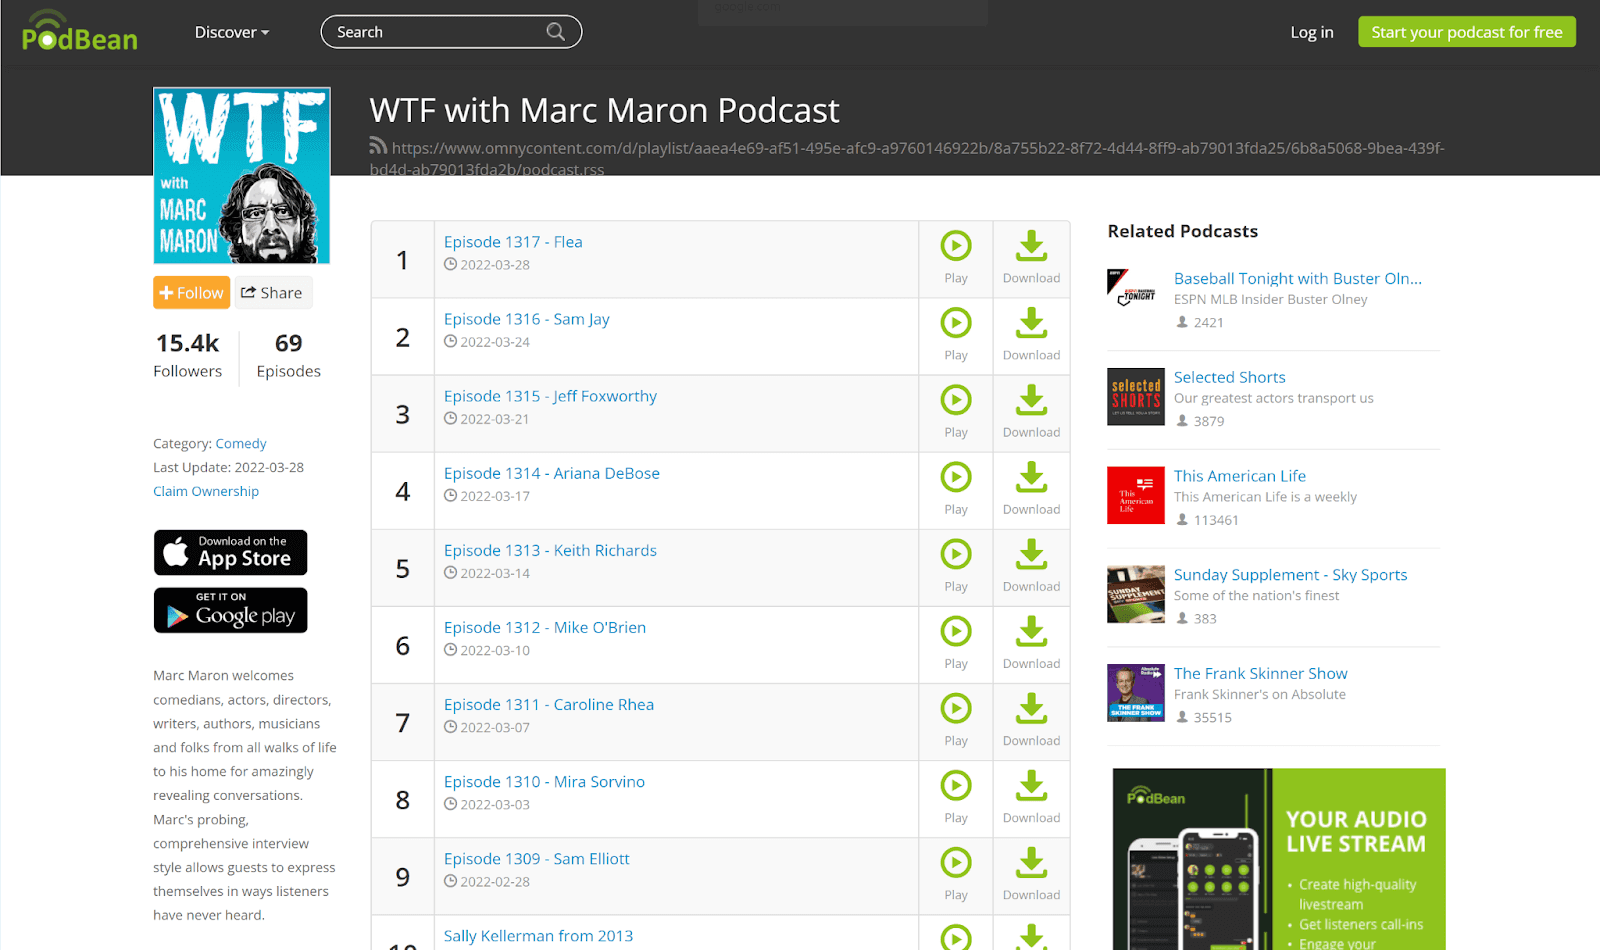Click Start your podcast for free
The height and width of the screenshot is (950, 1600).
1466,32
